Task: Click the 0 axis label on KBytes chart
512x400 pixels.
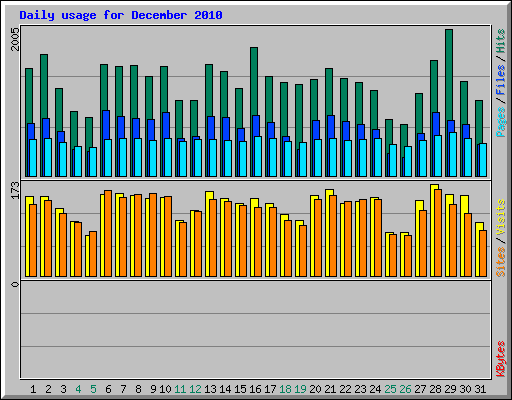Action: coord(15,284)
